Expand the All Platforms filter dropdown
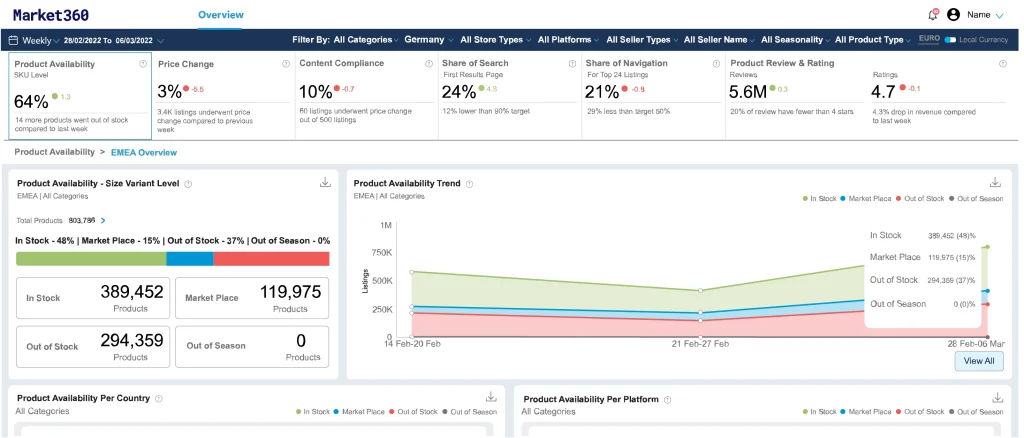Image resolution: width=1024 pixels, height=438 pixels. (568, 40)
